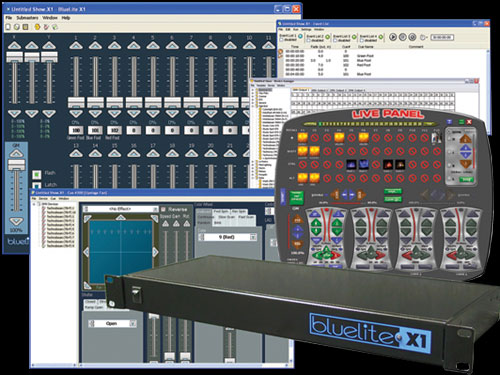500x375 pixels.
Task: Click the up arrow above submaster fader 5
Action: [153, 45]
